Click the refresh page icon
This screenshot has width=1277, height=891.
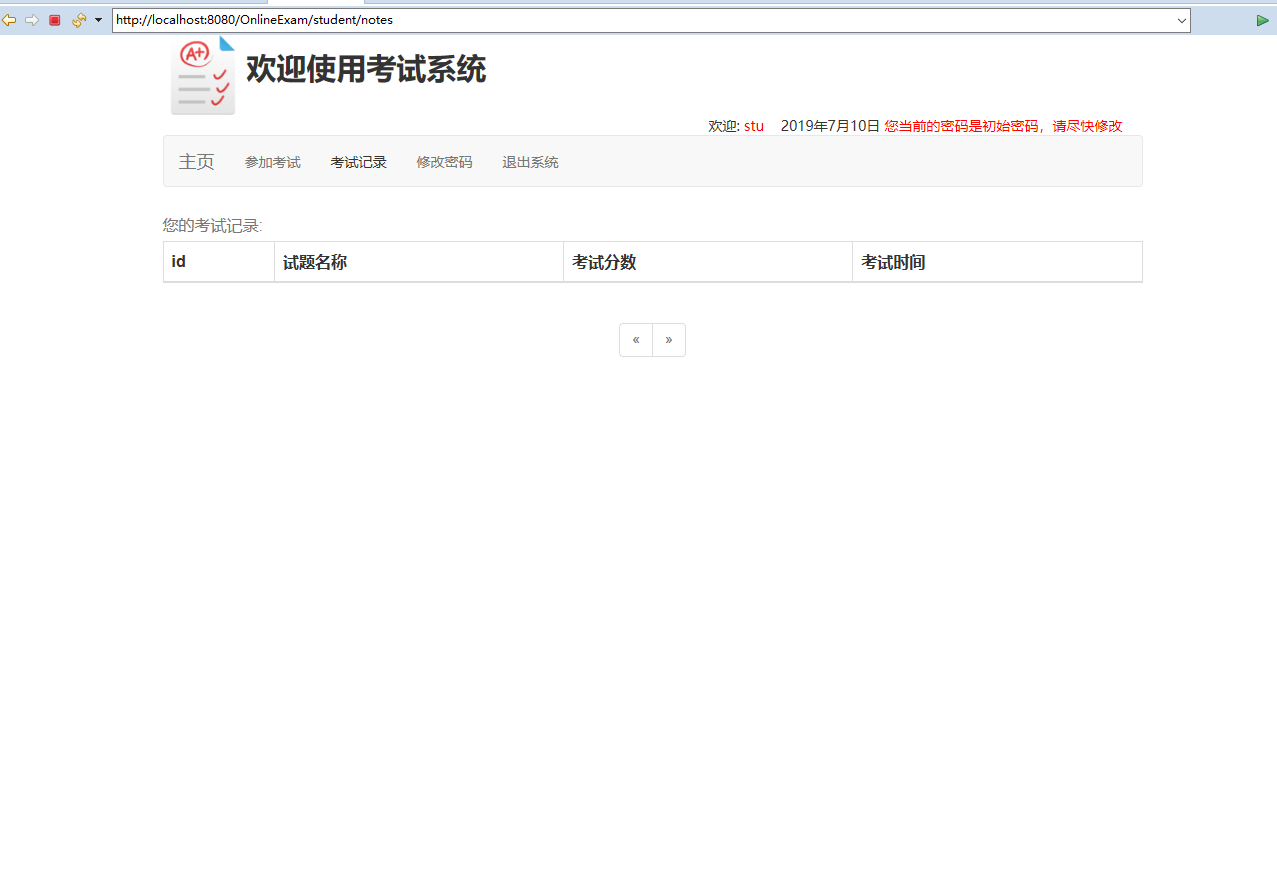(78, 19)
